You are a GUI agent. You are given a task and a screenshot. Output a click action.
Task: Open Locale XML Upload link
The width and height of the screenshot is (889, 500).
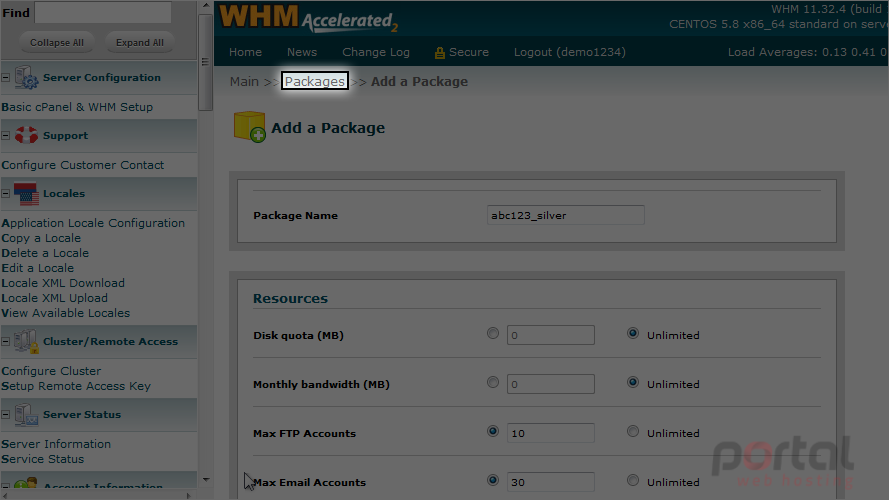pyautogui.click(x=54, y=298)
